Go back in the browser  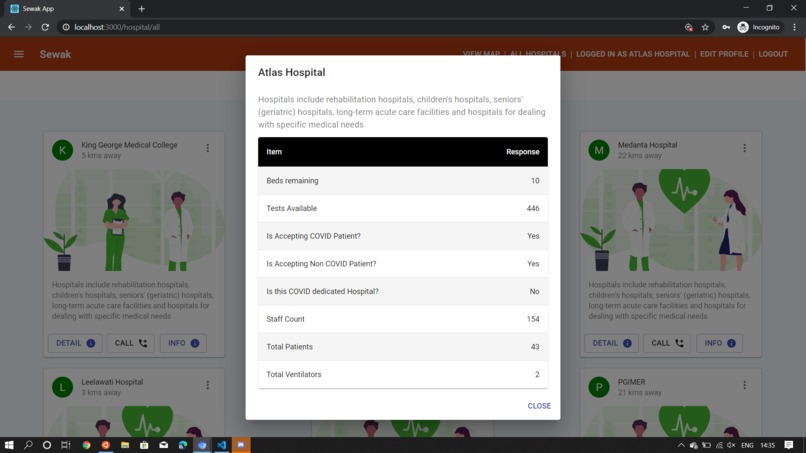pos(11,27)
